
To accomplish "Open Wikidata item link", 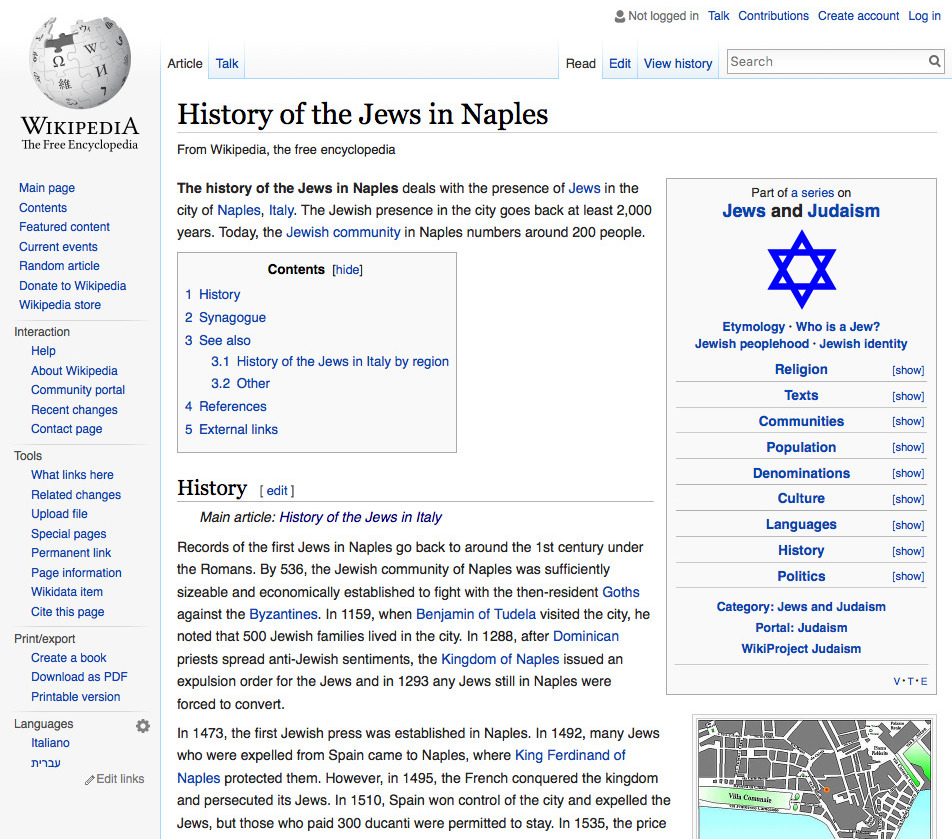I will click(x=67, y=591).
